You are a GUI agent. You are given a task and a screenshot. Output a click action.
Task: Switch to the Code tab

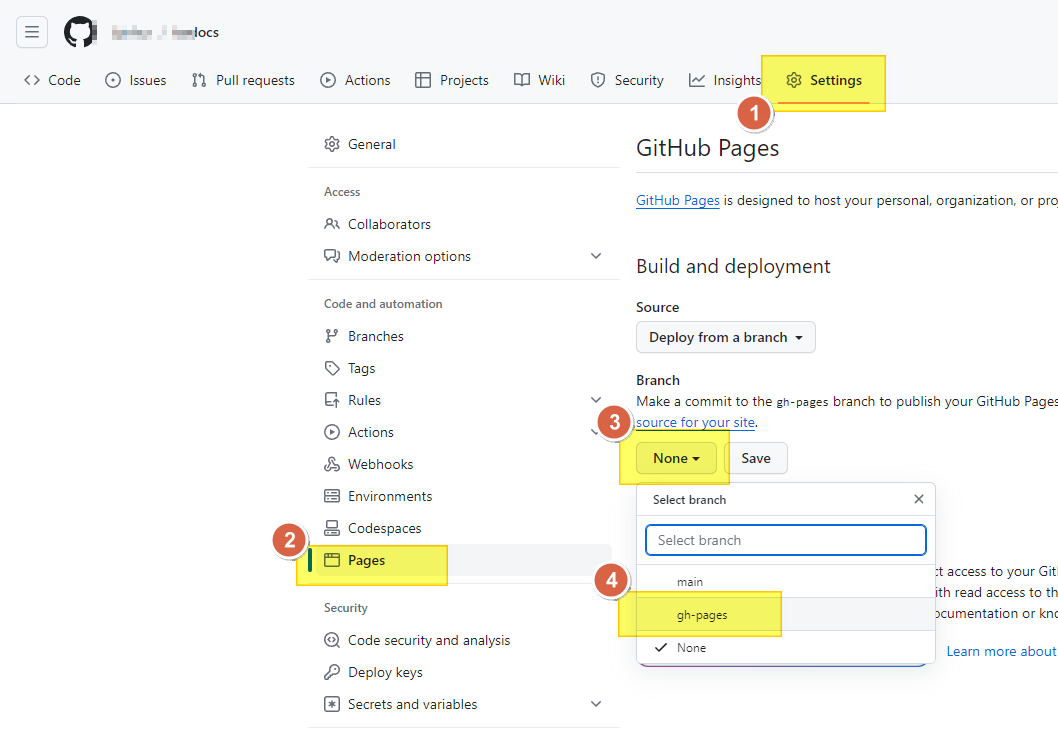coord(52,80)
